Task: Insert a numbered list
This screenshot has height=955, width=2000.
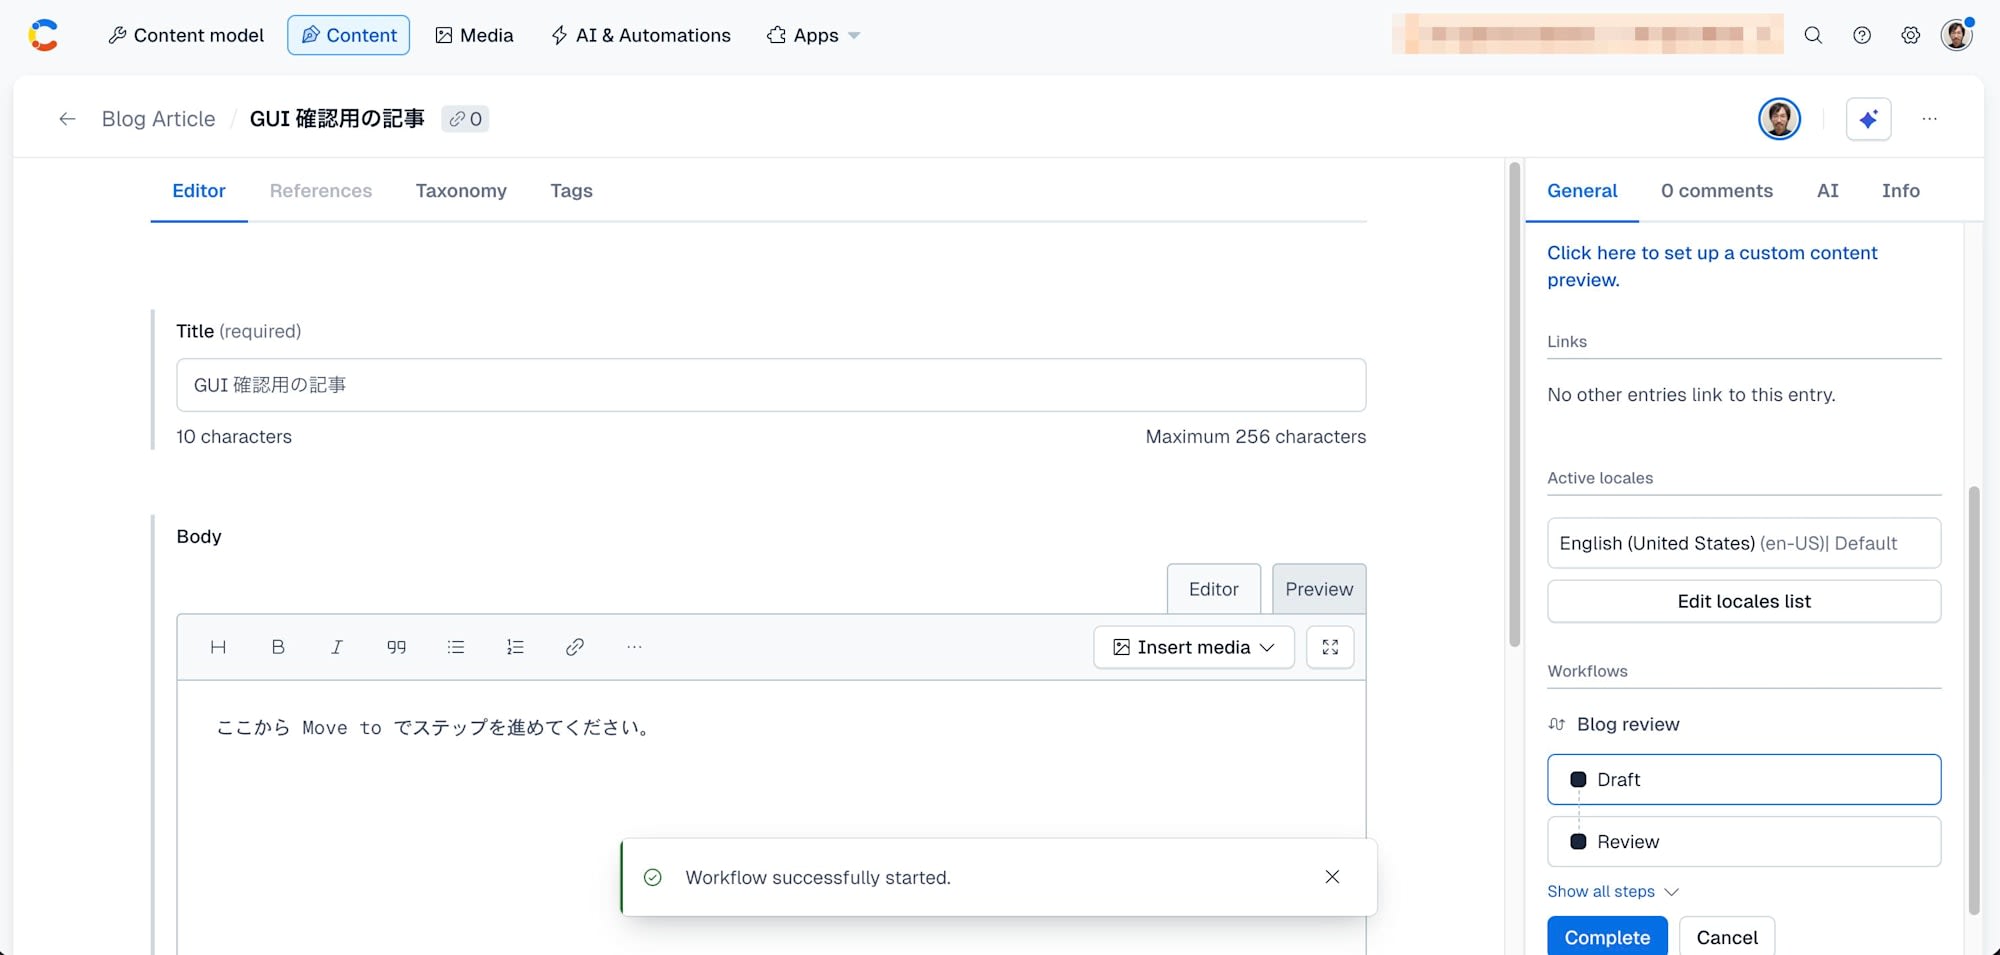Action: (x=515, y=647)
